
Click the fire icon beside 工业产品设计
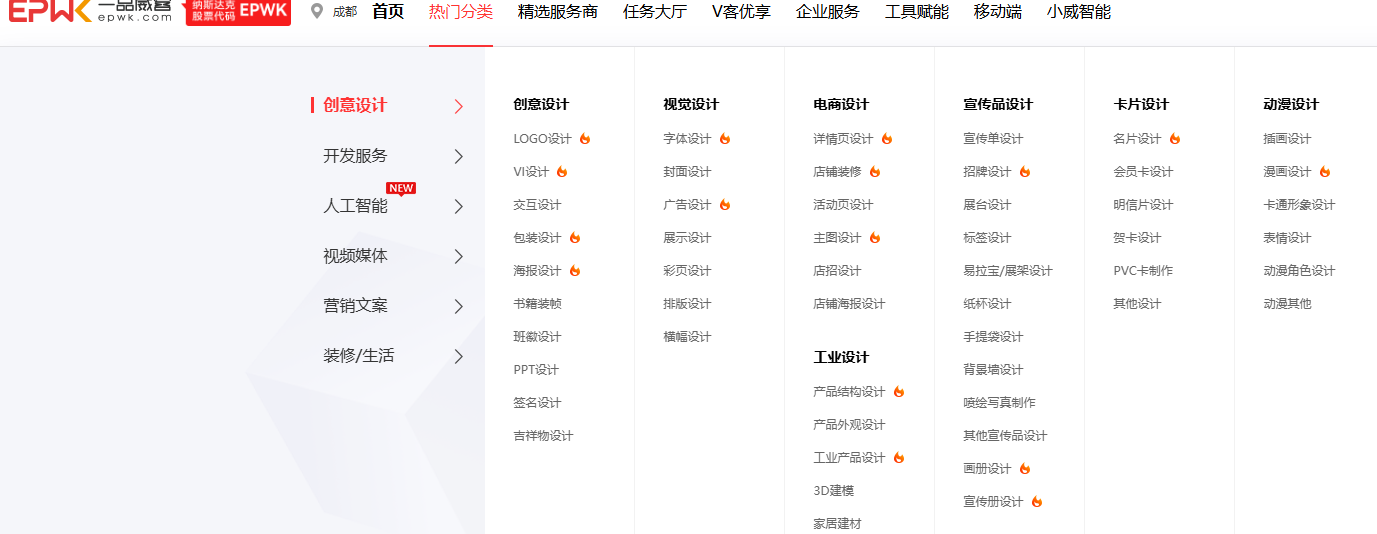(x=898, y=458)
